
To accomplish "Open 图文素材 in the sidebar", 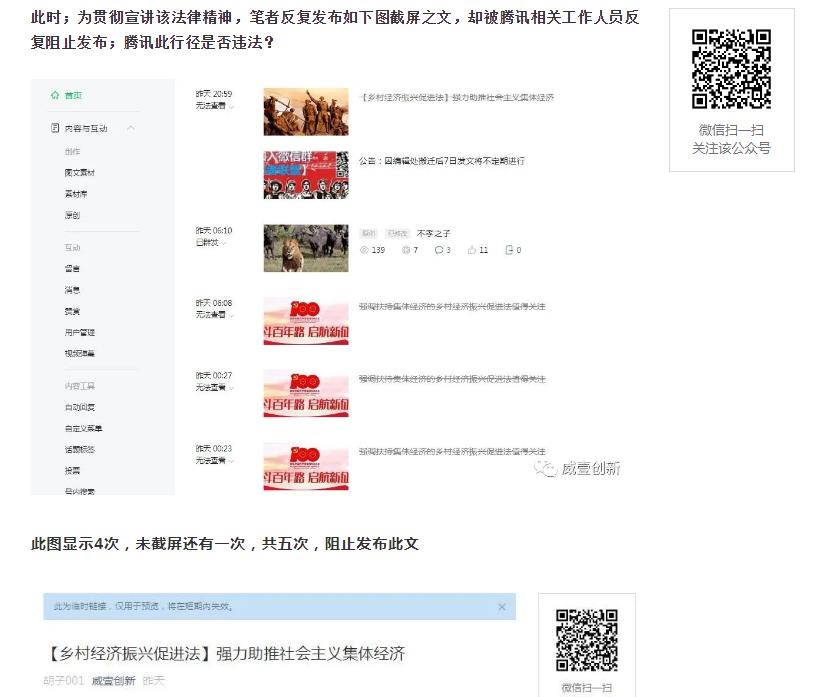I will [80, 173].
